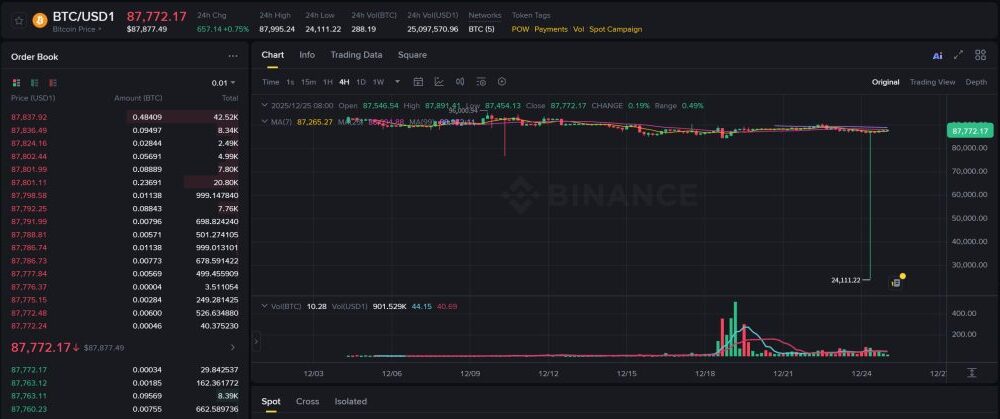
Task: Select the 4H chart interval
Action: coord(344,82)
